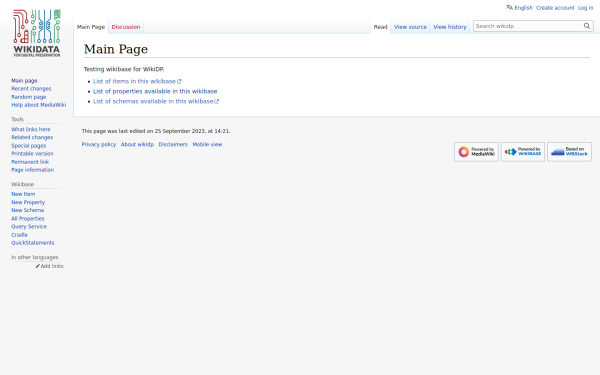This screenshot has height=375, width=600.
Task: Open the View history tab
Action: [450, 27]
